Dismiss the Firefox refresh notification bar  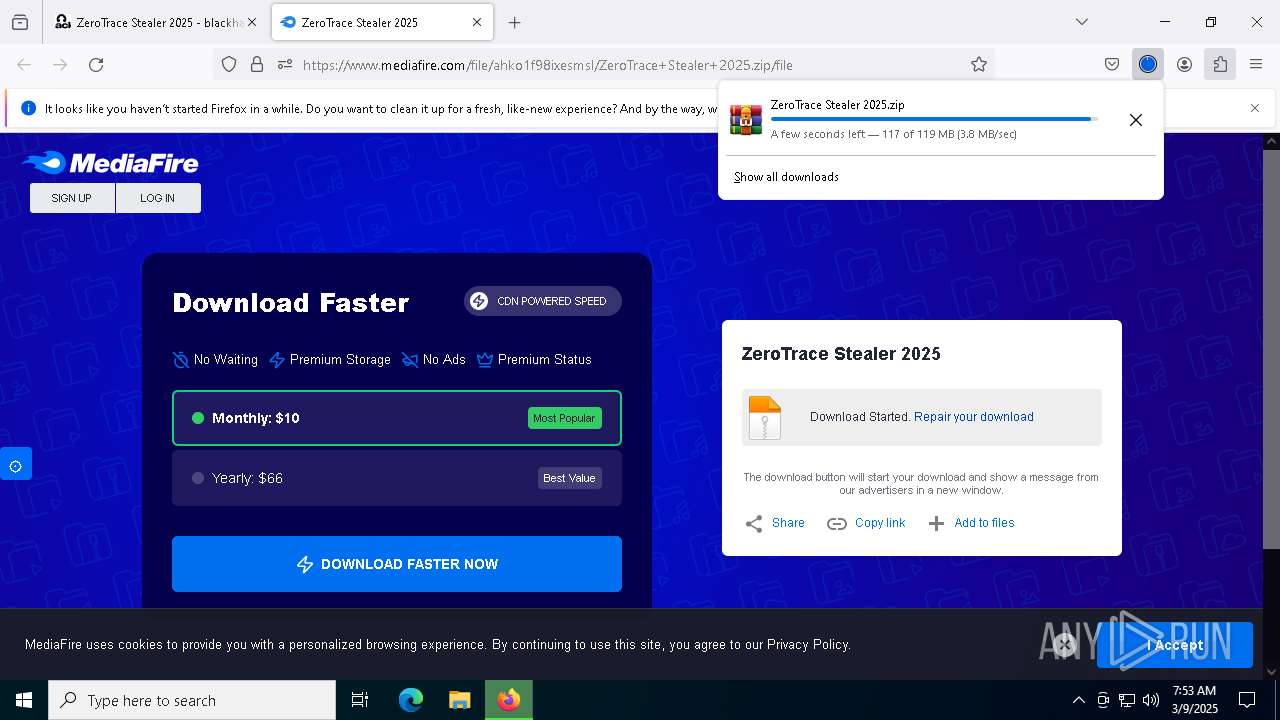(x=1255, y=108)
